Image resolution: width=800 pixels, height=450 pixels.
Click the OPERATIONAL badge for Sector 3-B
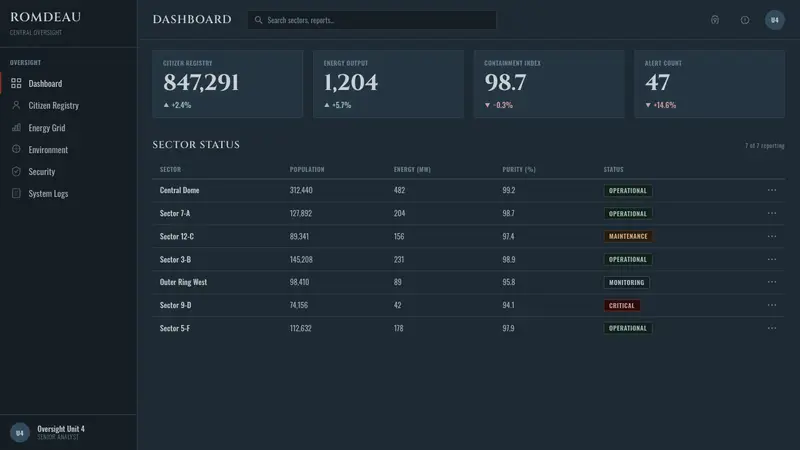(628, 259)
